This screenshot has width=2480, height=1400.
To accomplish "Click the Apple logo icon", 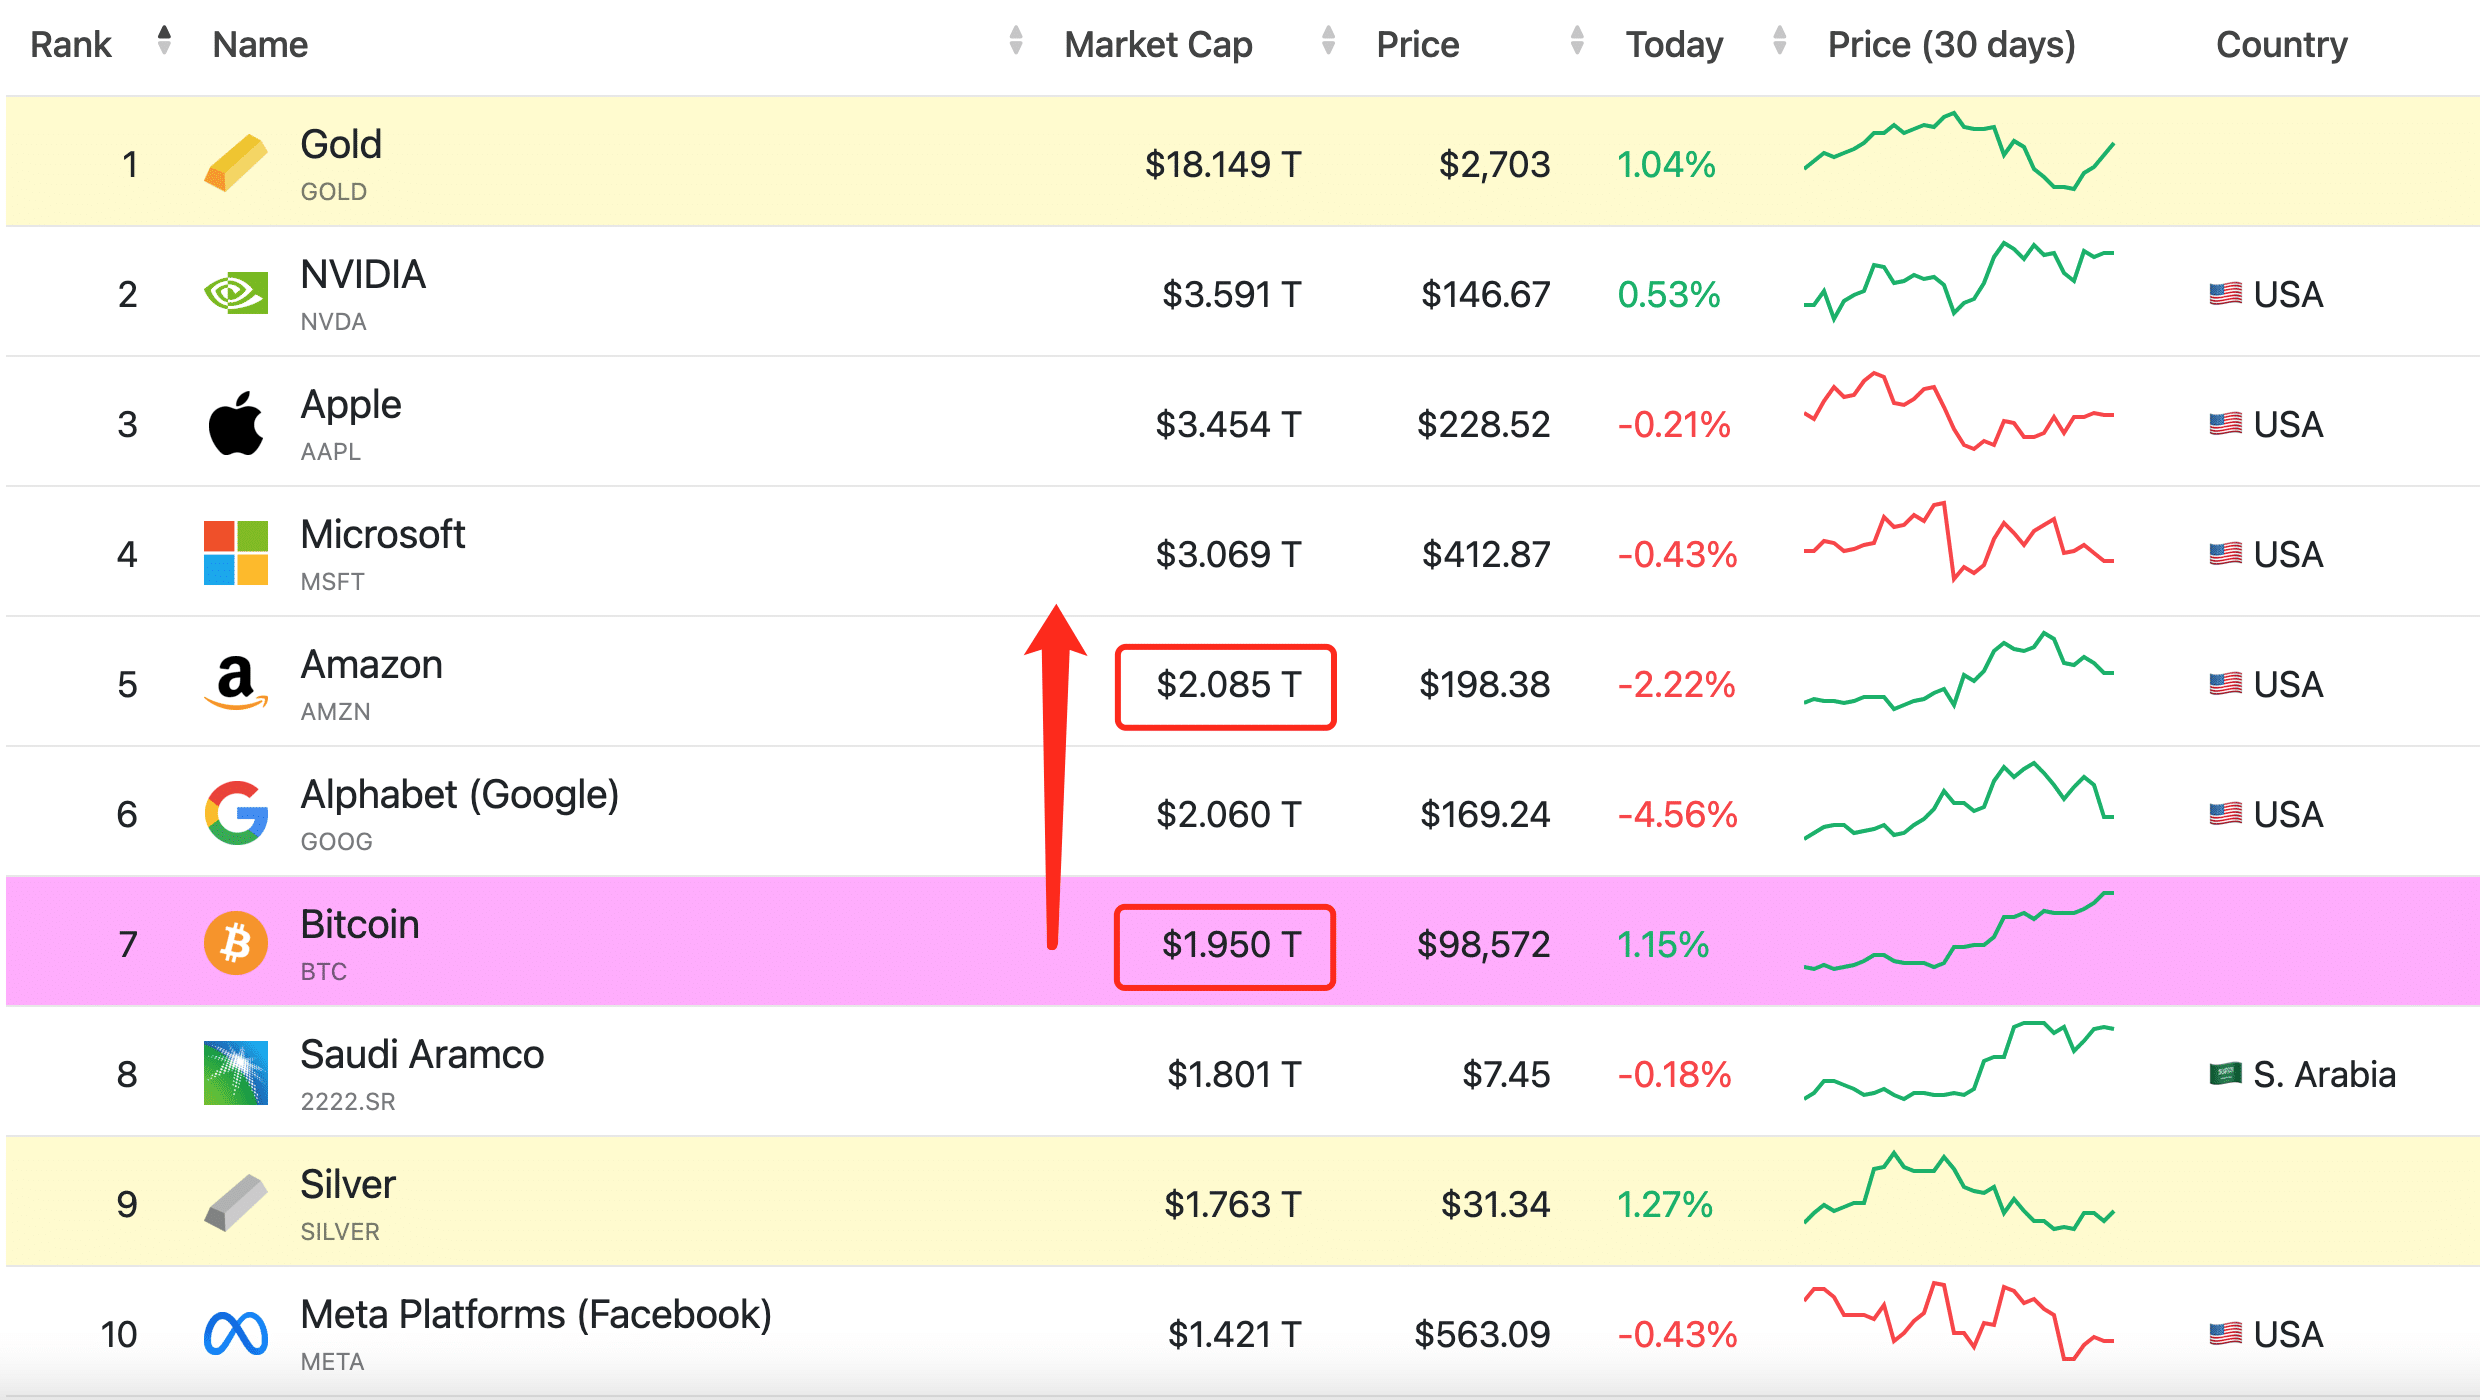I will click(236, 423).
